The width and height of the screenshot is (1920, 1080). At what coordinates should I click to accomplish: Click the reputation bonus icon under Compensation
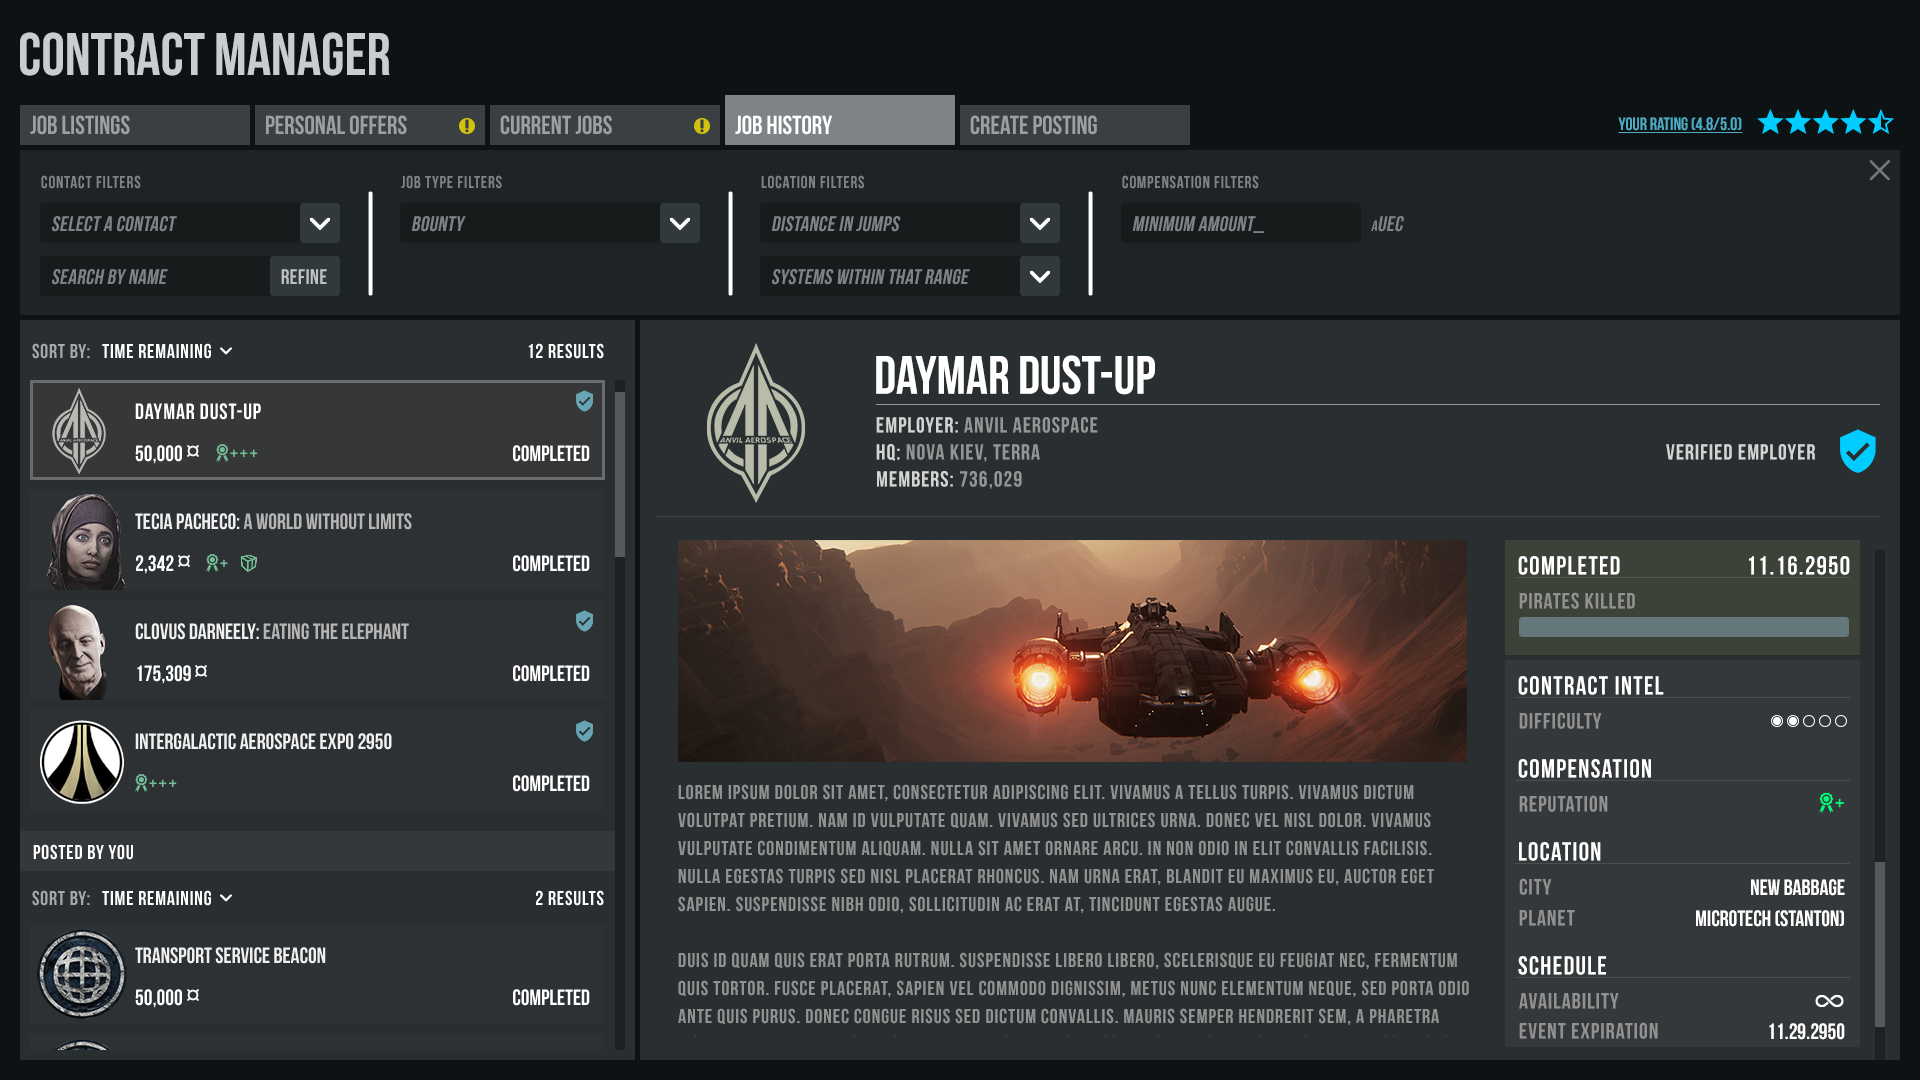click(x=1831, y=803)
